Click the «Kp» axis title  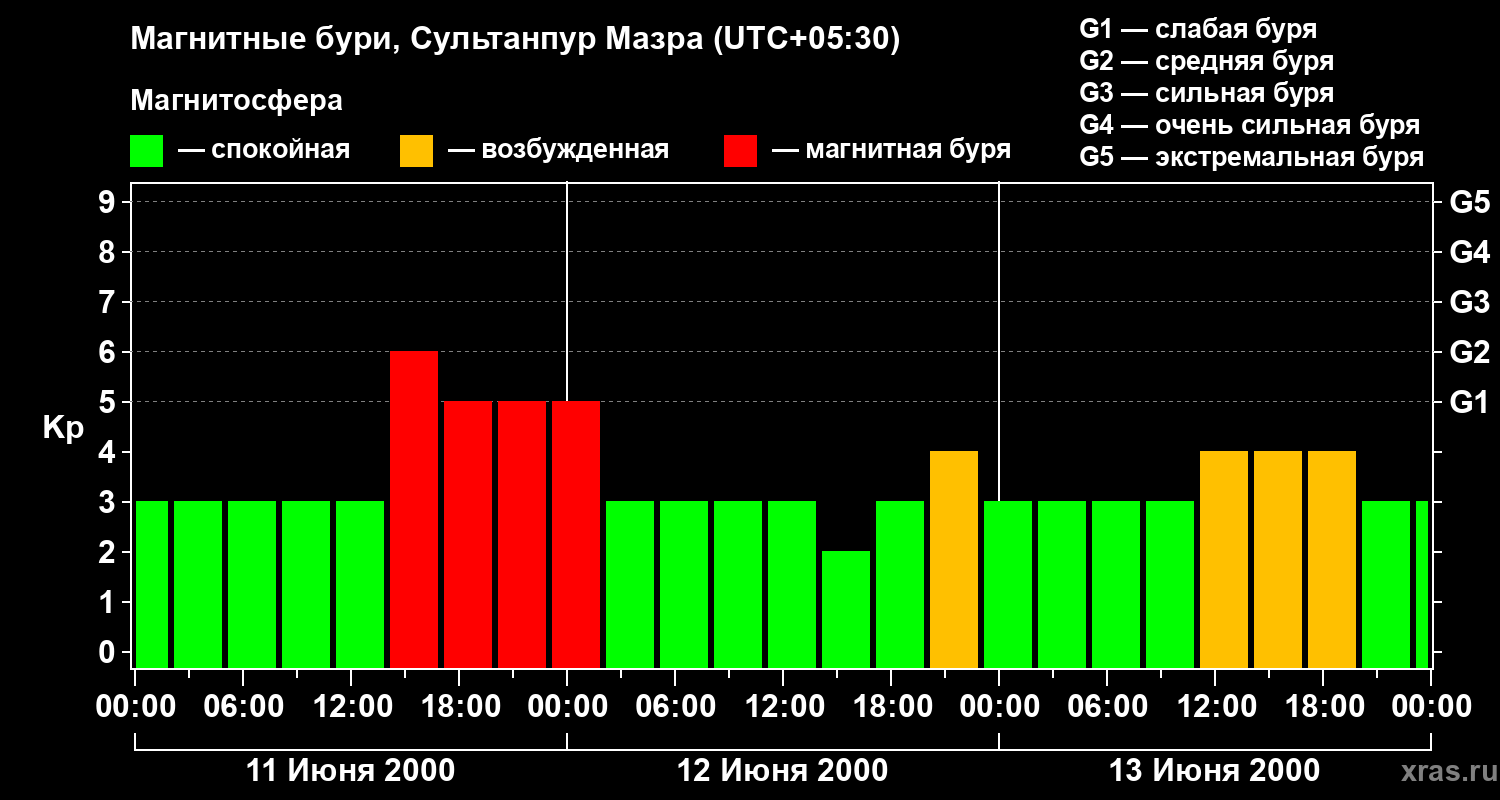pyautogui.click(x=63, y=427)
